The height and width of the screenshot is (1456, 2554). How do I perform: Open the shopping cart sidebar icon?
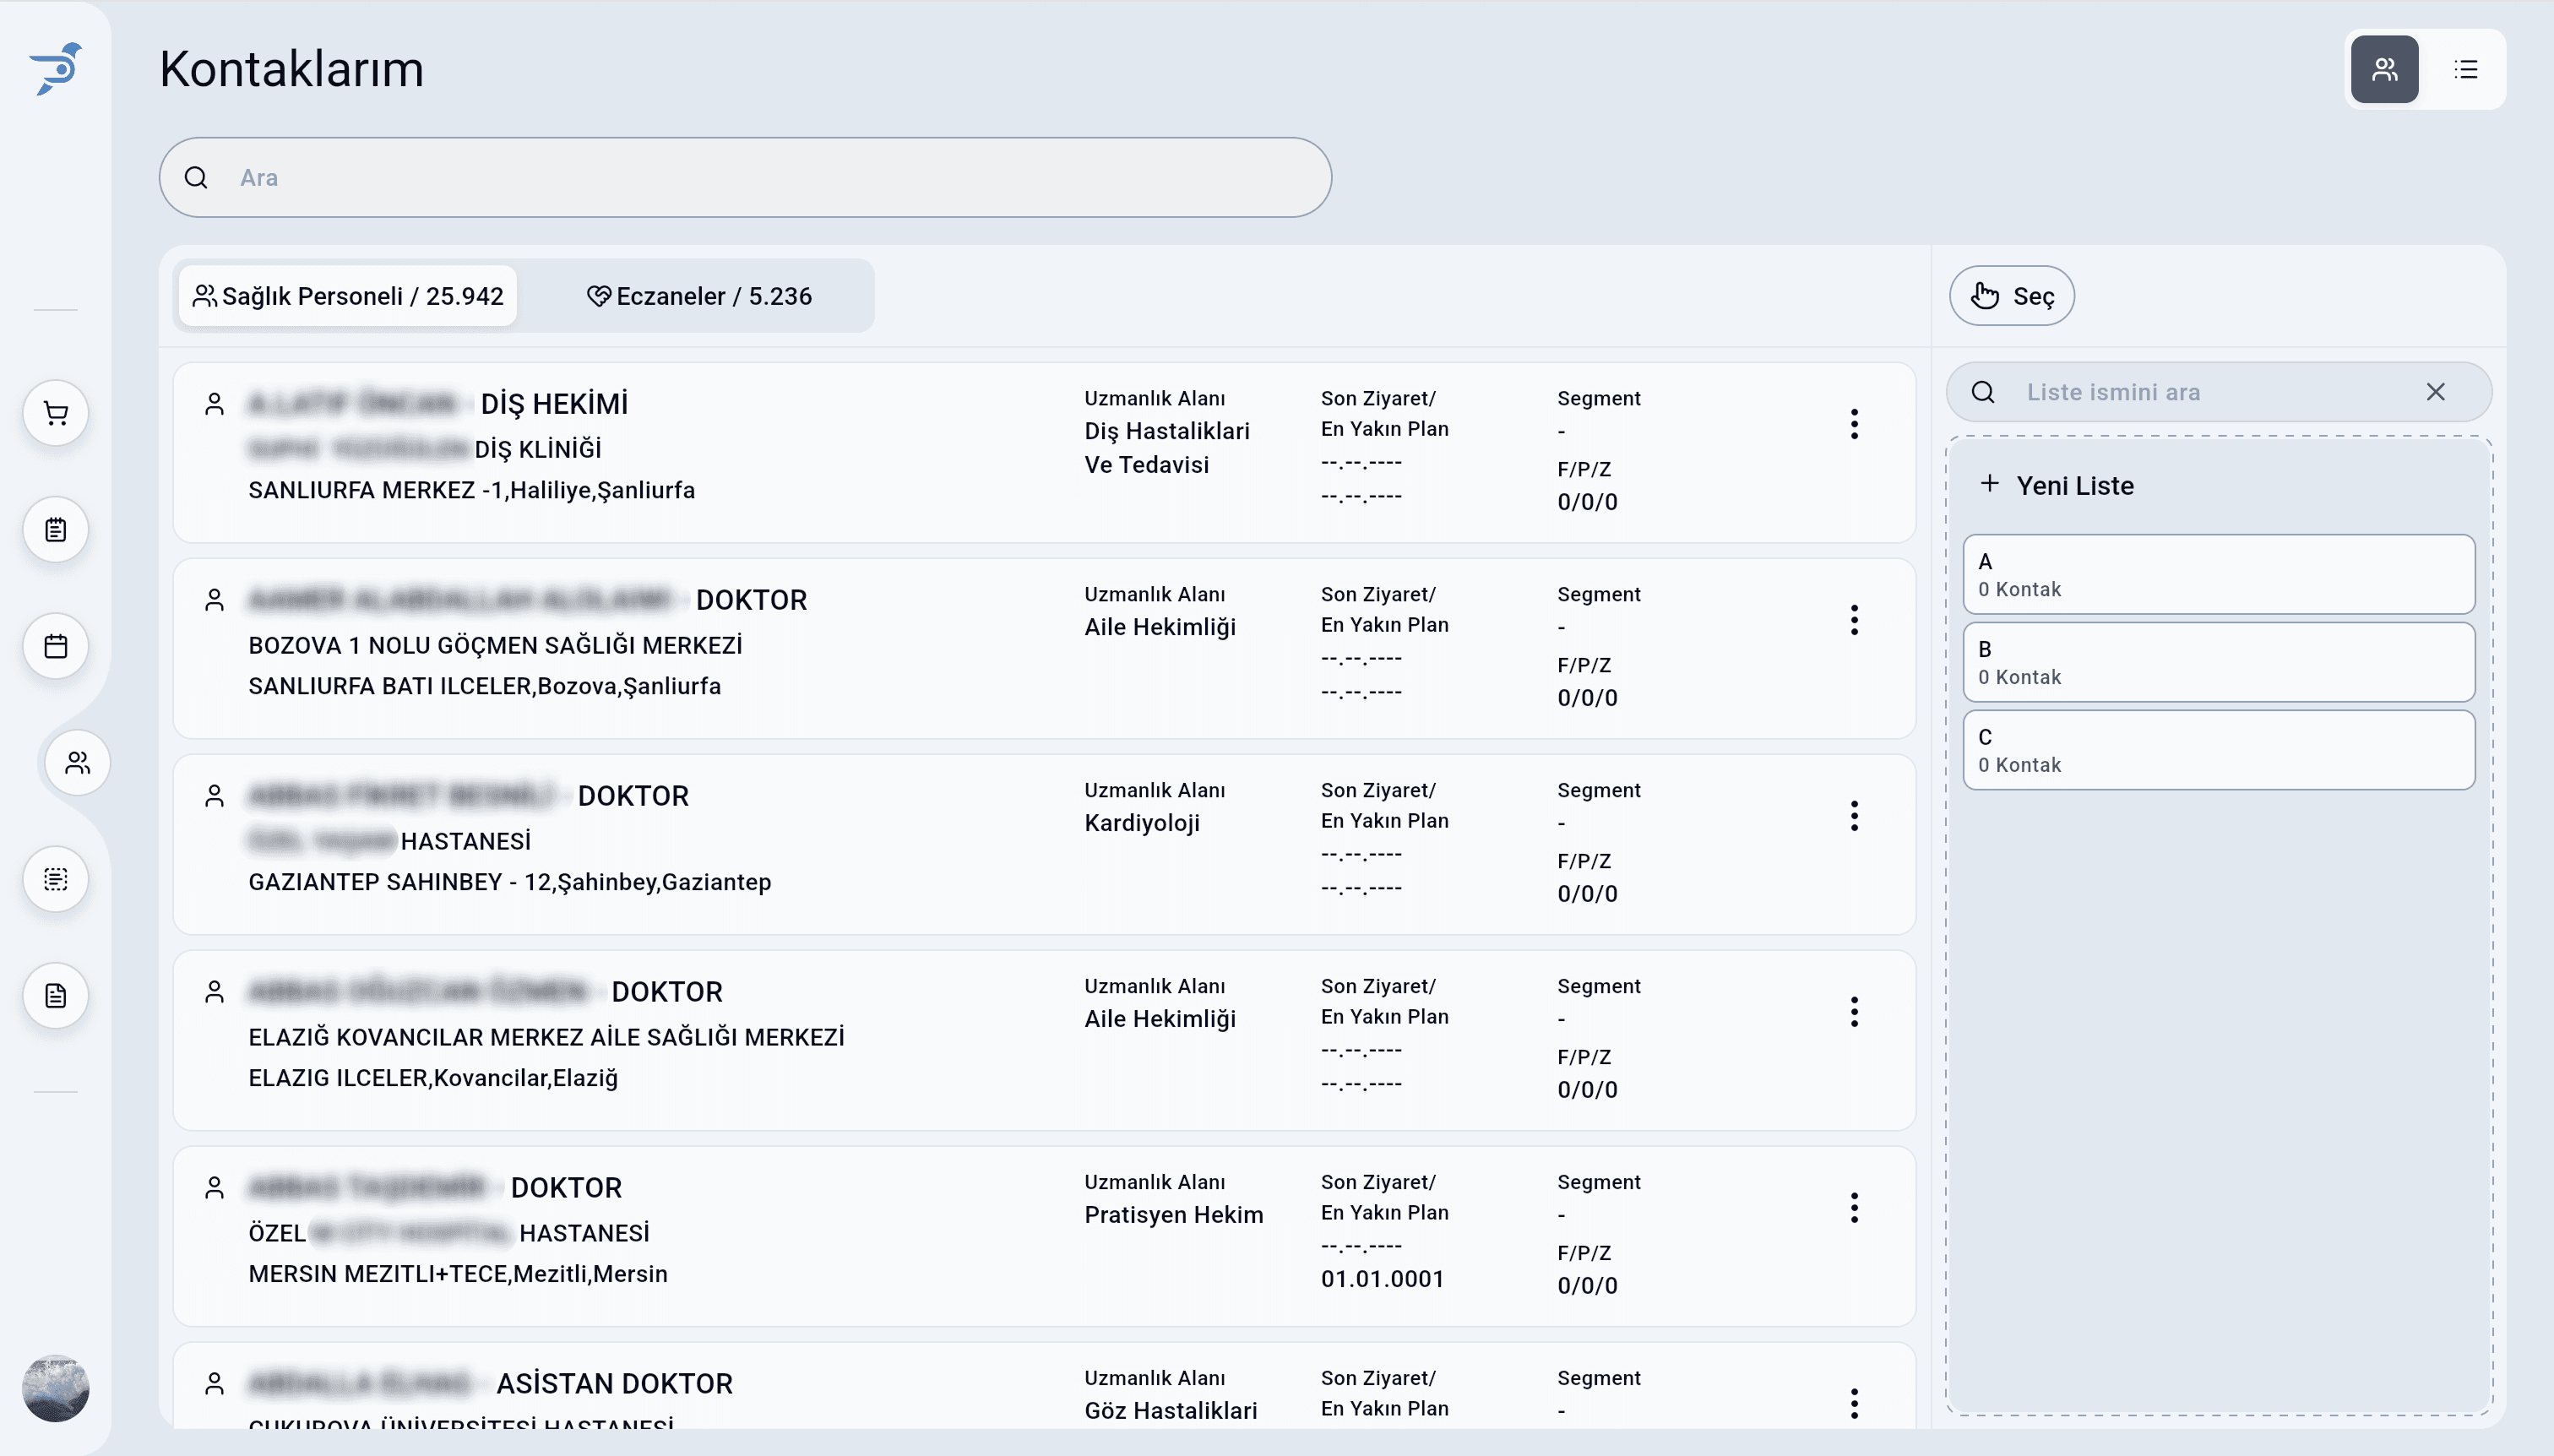coord(56,413)
